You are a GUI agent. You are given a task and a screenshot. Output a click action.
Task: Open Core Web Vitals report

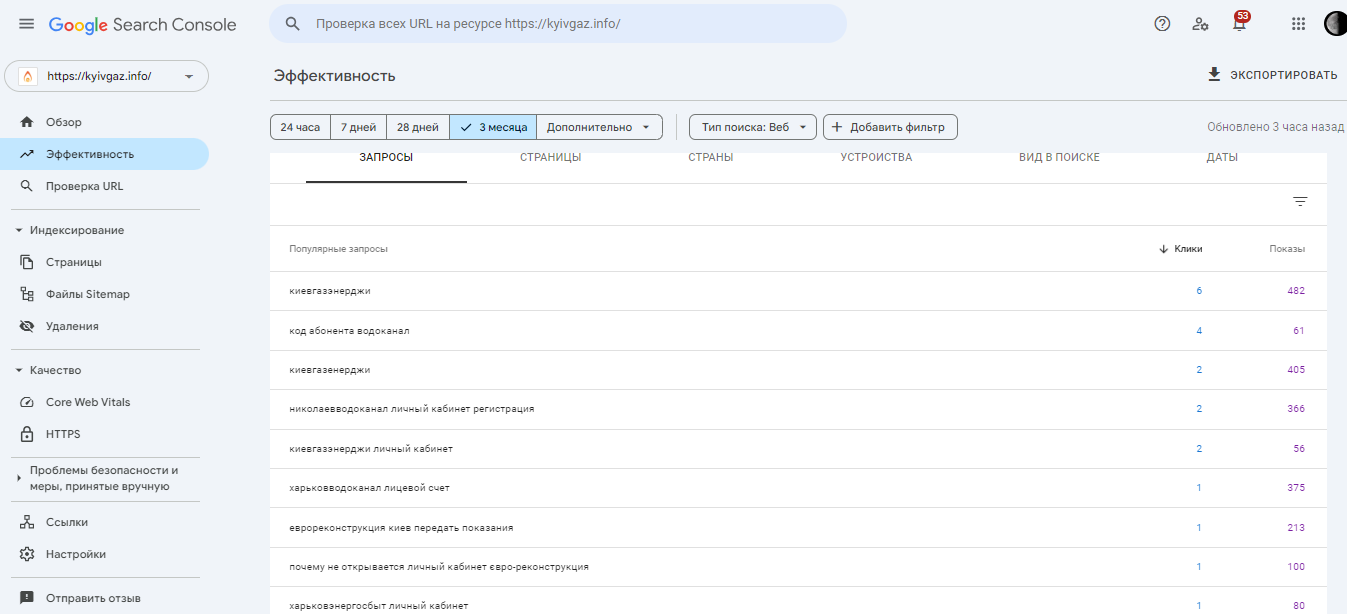coord(104,402)
